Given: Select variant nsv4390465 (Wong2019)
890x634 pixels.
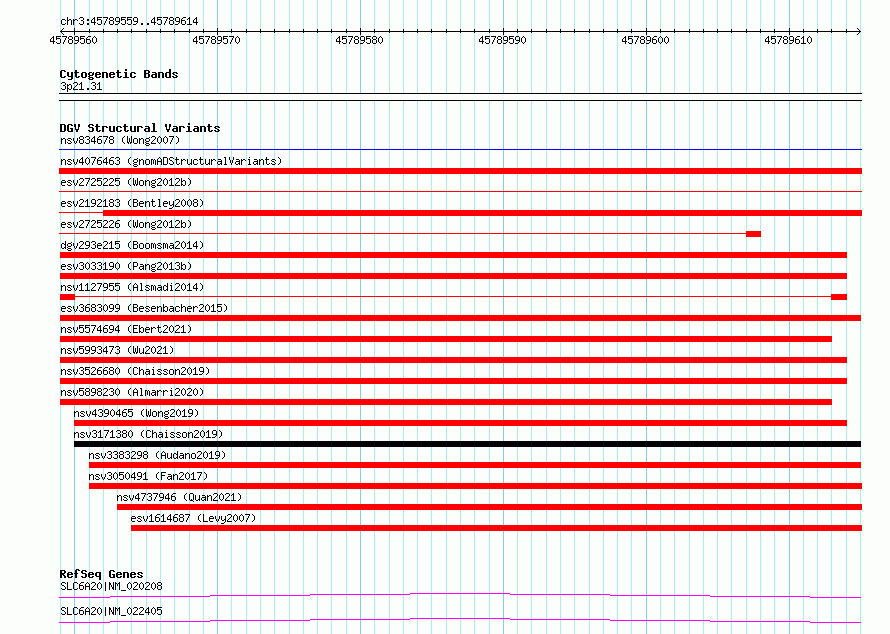Looking at the screenshot, I should coord(136,413).
